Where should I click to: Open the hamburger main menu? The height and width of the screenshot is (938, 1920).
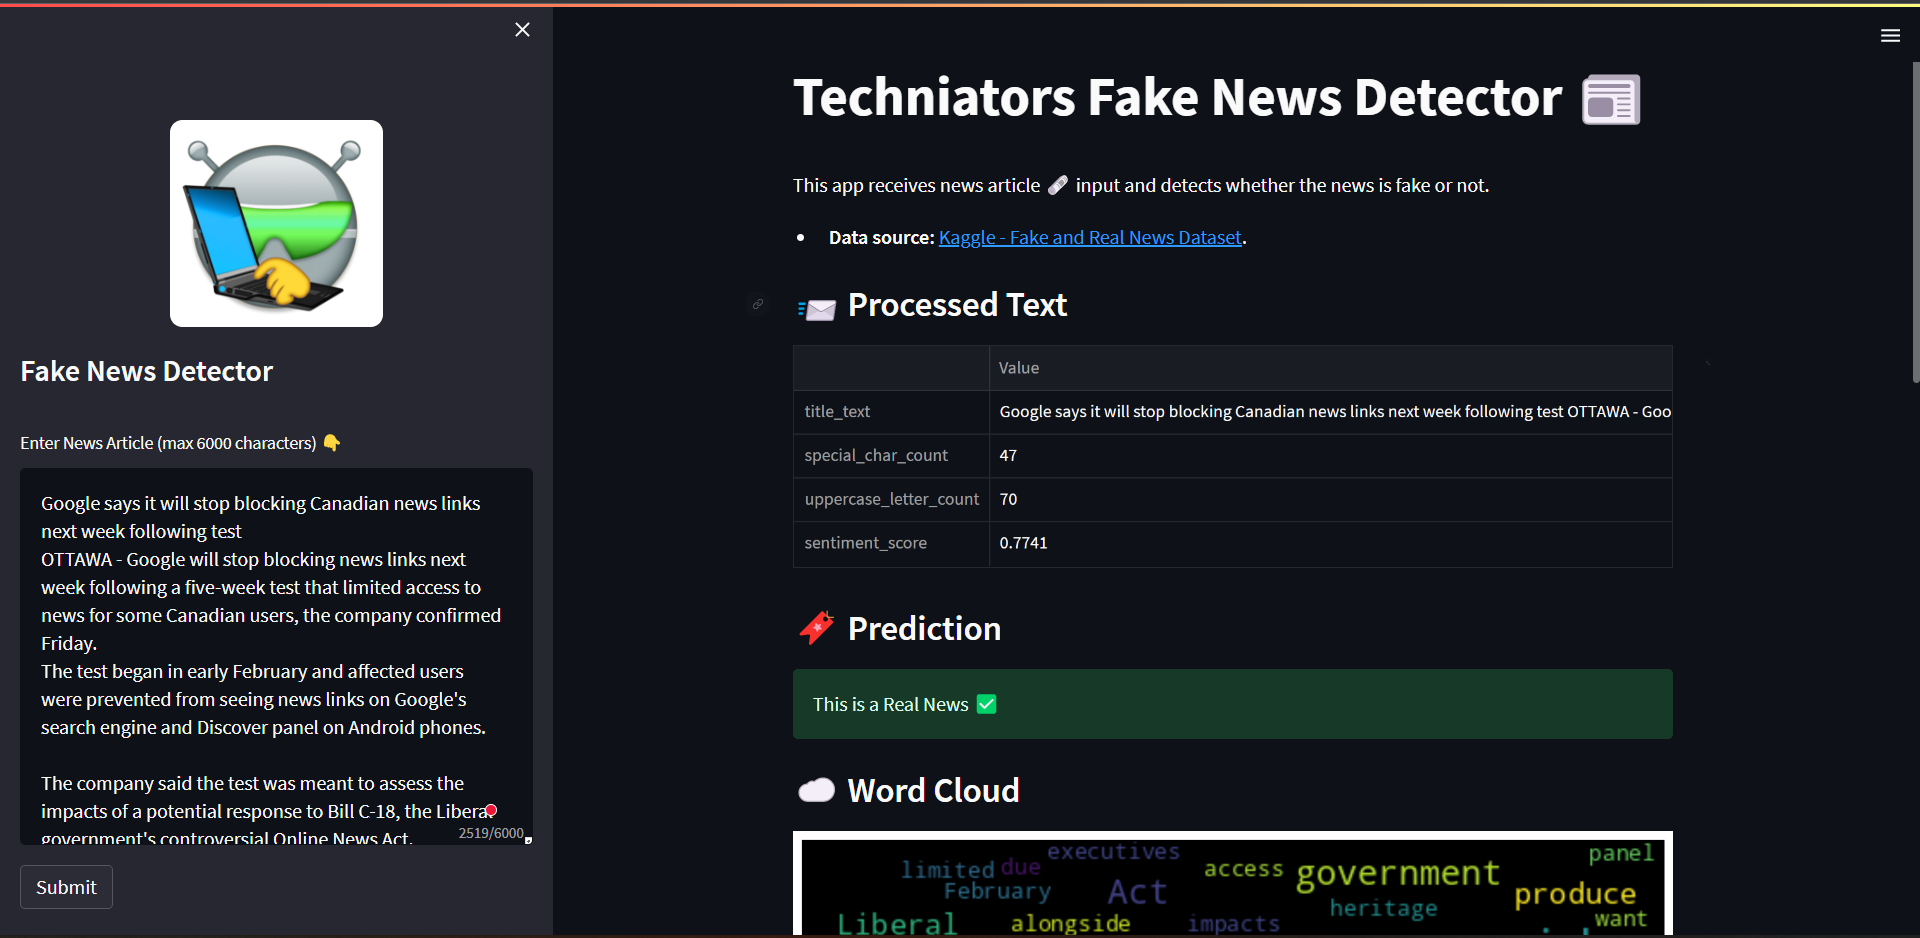tap(1890, 36)
